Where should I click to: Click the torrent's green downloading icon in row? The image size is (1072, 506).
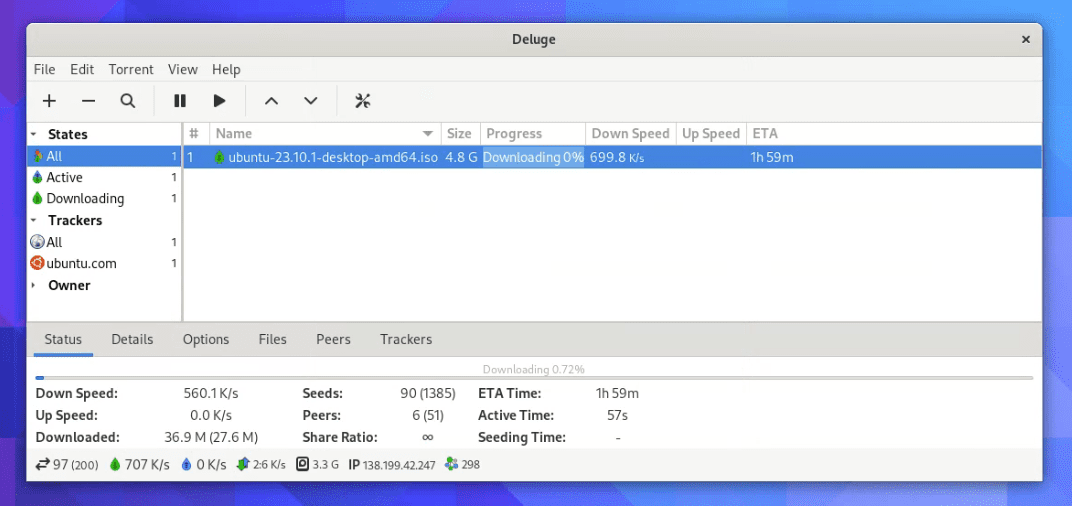click(219, 157)
